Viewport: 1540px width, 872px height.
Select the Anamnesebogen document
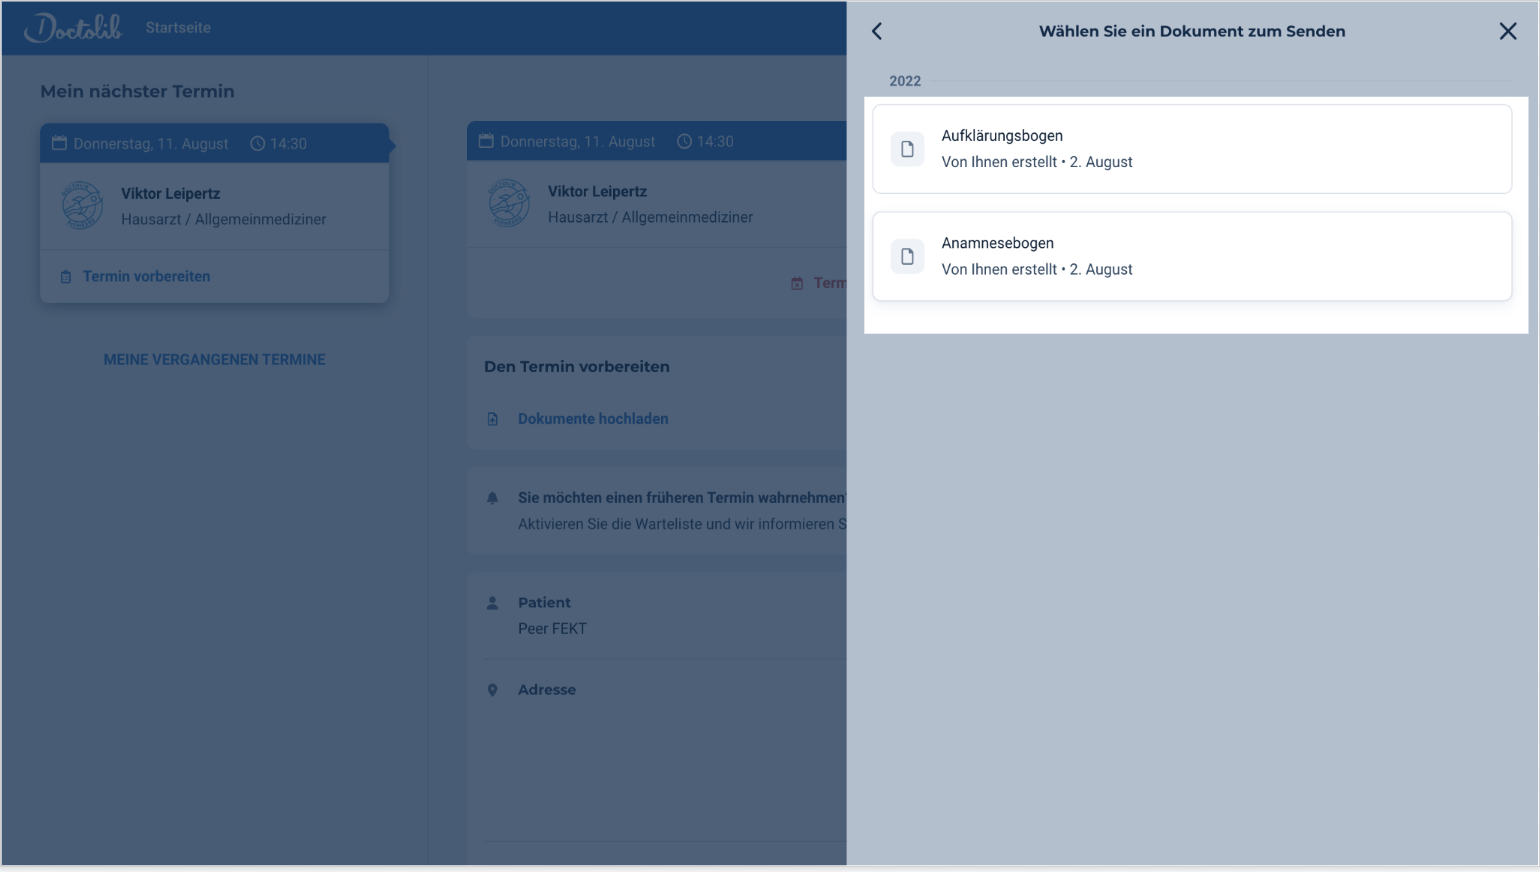[x=1190, y=256]
